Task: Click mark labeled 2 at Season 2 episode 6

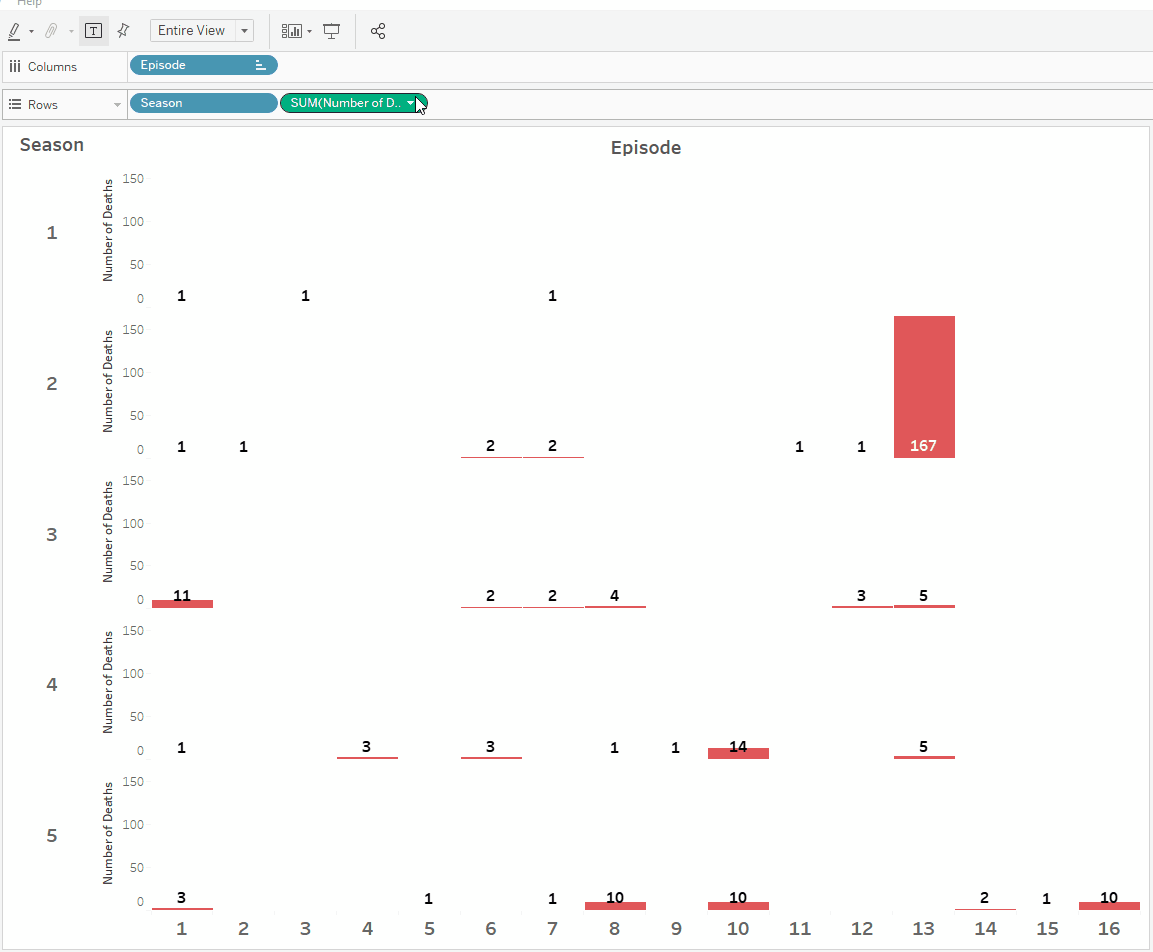Action: pos(490,445)
